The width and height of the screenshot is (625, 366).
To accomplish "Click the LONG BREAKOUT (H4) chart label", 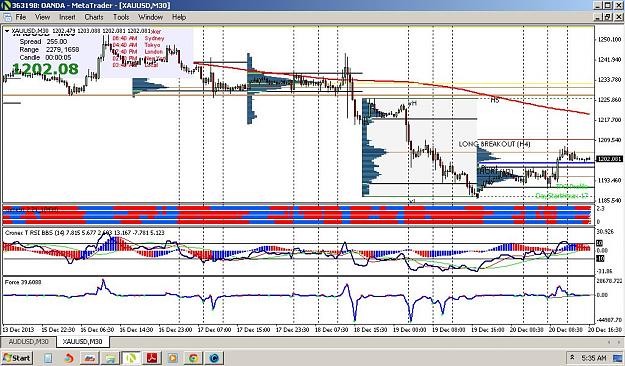I will [x=494, y=144].
